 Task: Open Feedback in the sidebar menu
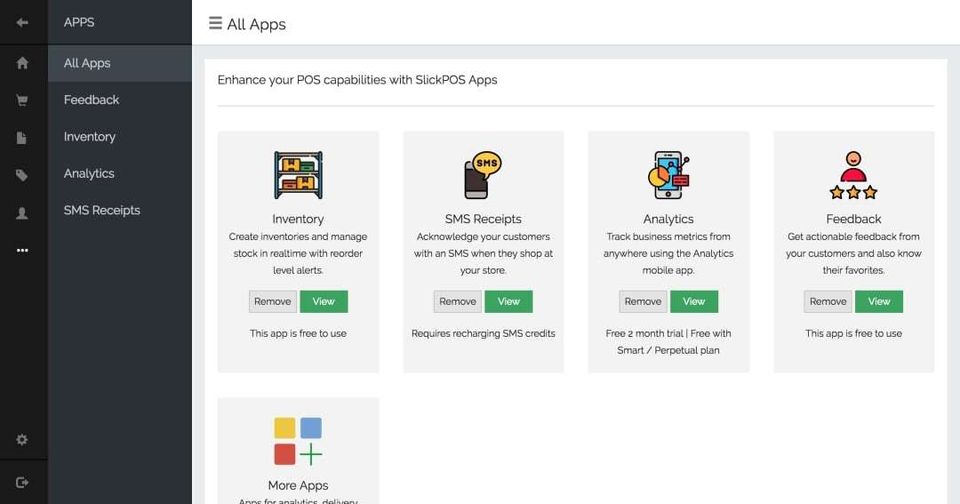(91, 100)
